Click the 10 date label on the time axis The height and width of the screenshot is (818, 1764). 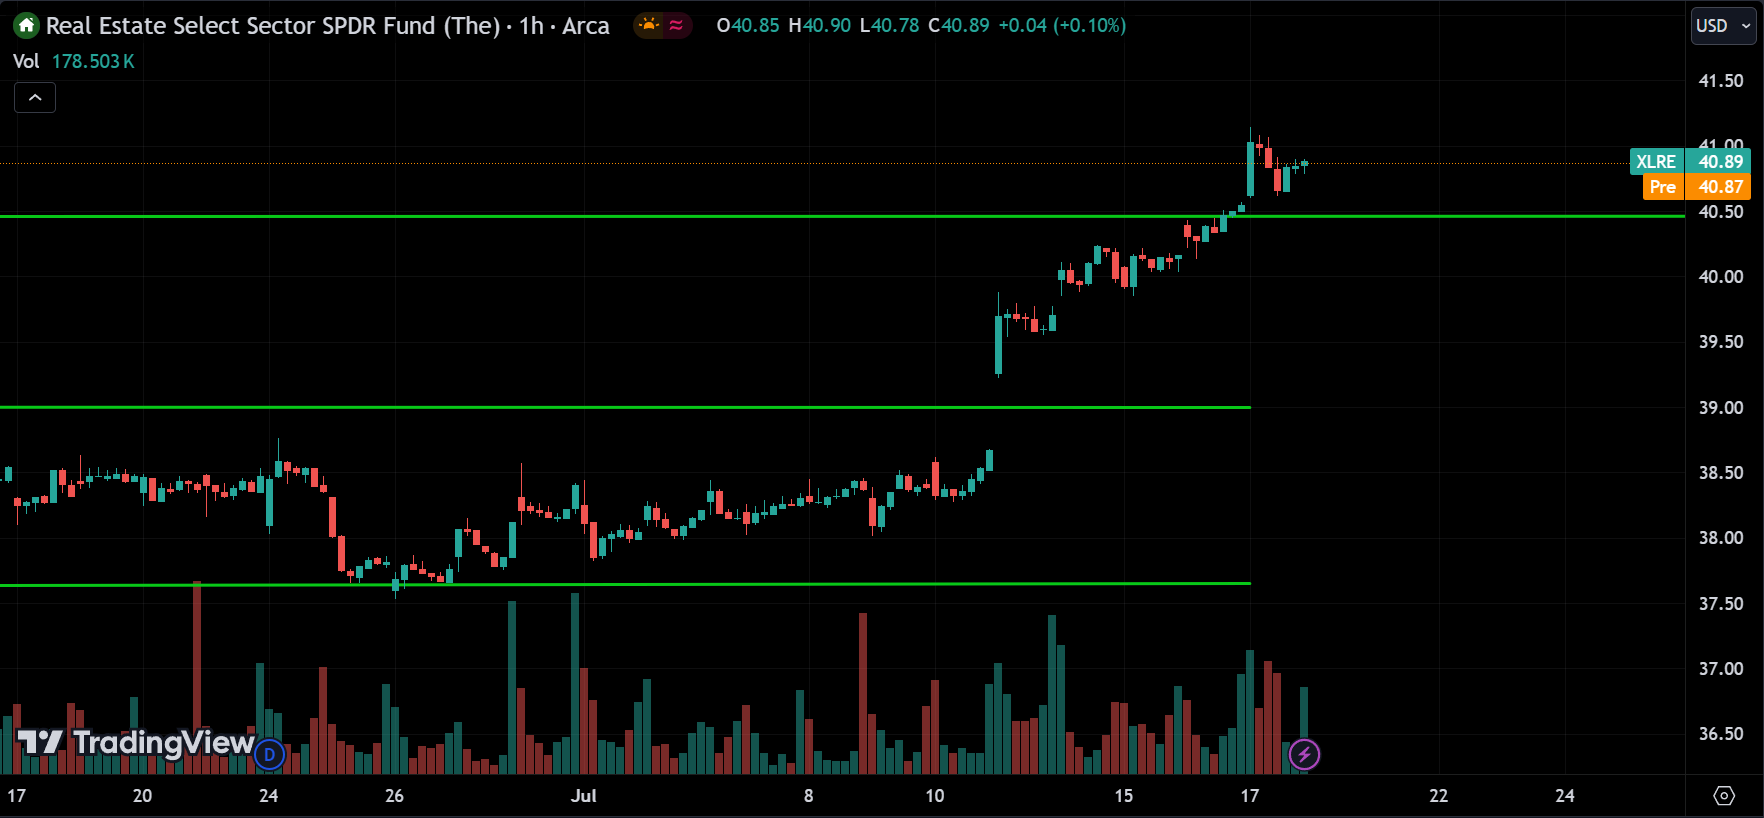click(934, 796)
